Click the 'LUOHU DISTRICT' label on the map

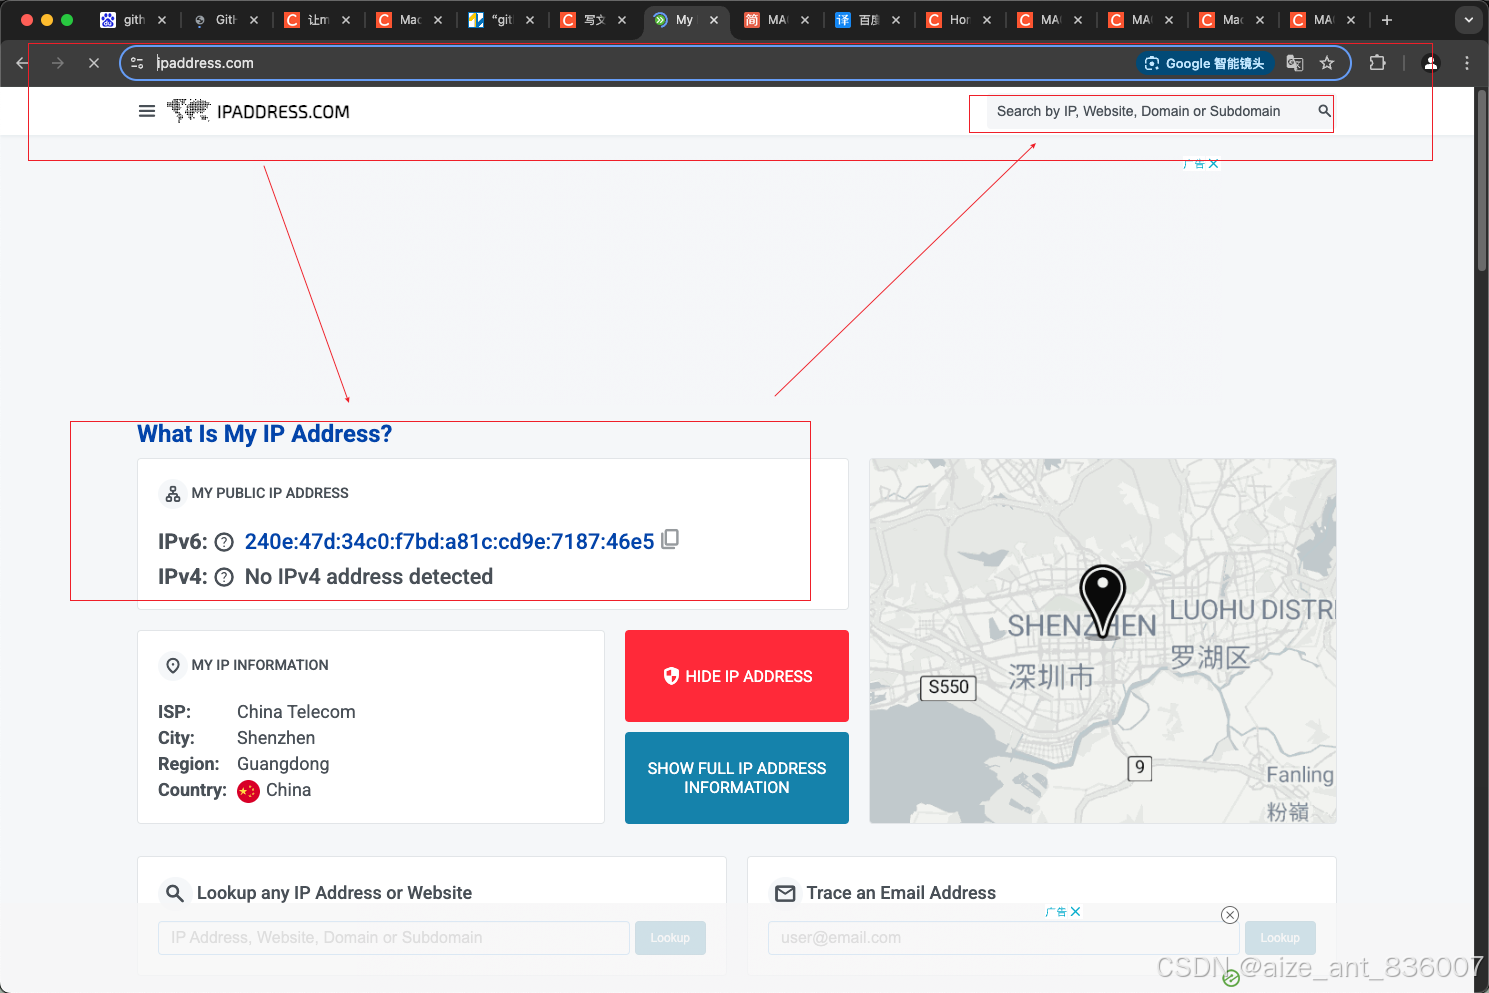tap(1252, 610)
